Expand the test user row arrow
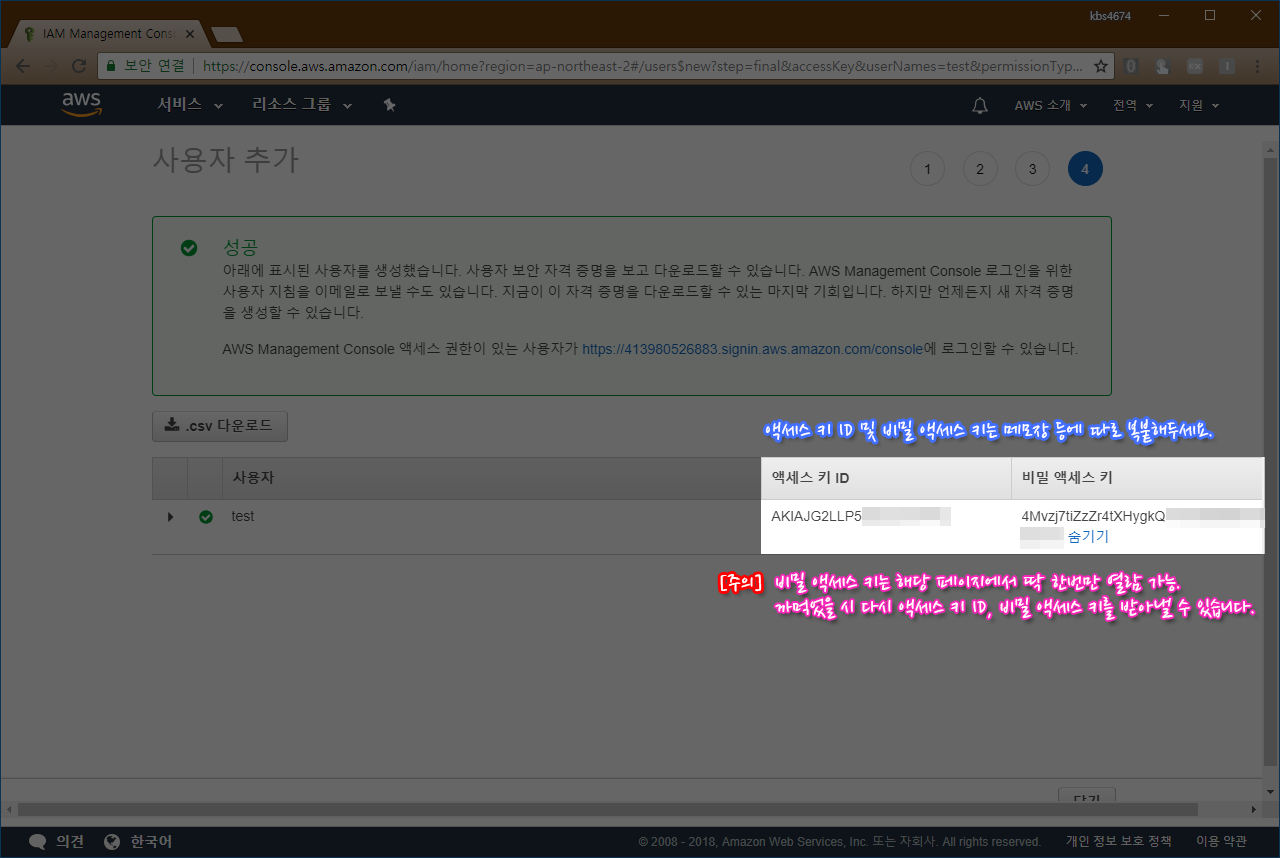The height and width of the screenshot is (858, 1280). coord(170,517)
